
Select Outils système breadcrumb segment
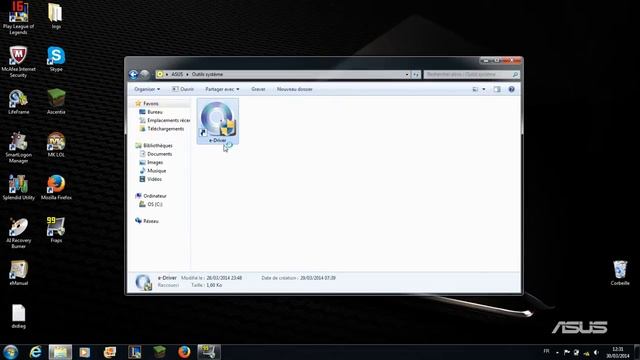[207, 74]
